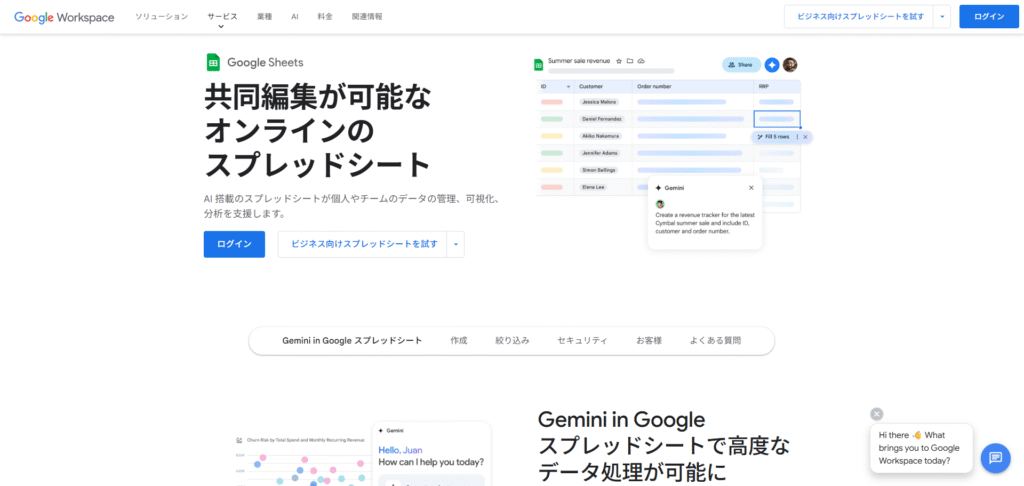Image resolution: width=1024 pixels, height=486 pixels.
Task: Click the red ID pill in Jessica Malora's row
Action: point(552,102)
